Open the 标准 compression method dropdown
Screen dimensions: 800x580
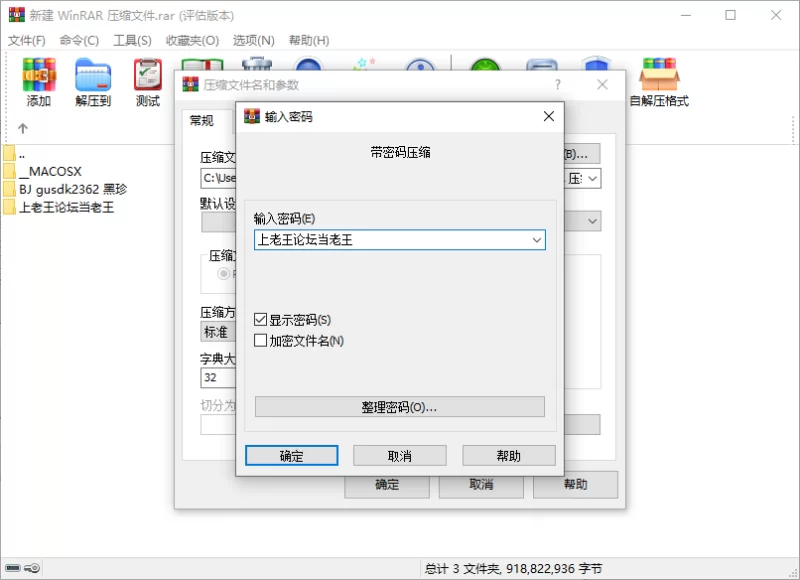pos(218,332)
